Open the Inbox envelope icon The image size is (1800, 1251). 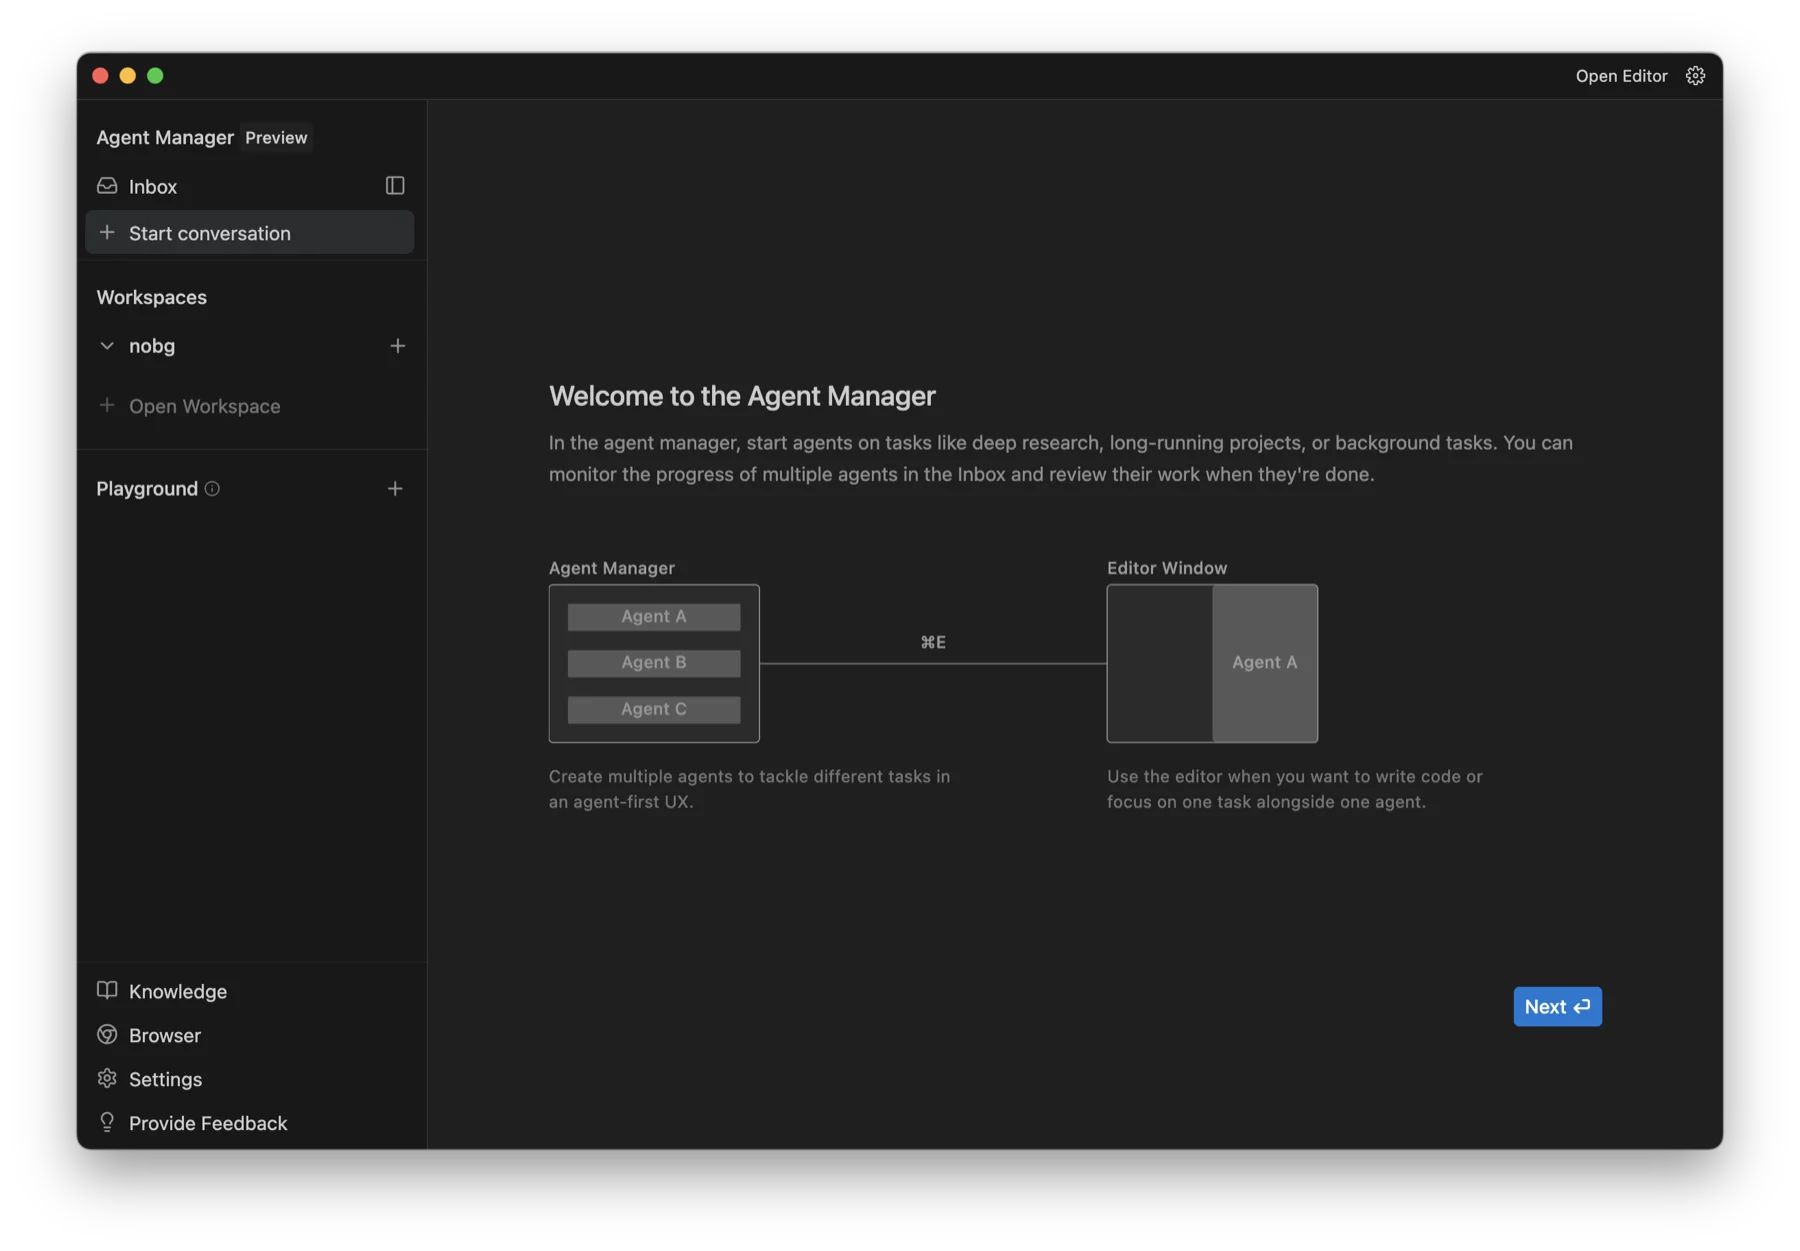pyautogui.click(x=106, y=185)
